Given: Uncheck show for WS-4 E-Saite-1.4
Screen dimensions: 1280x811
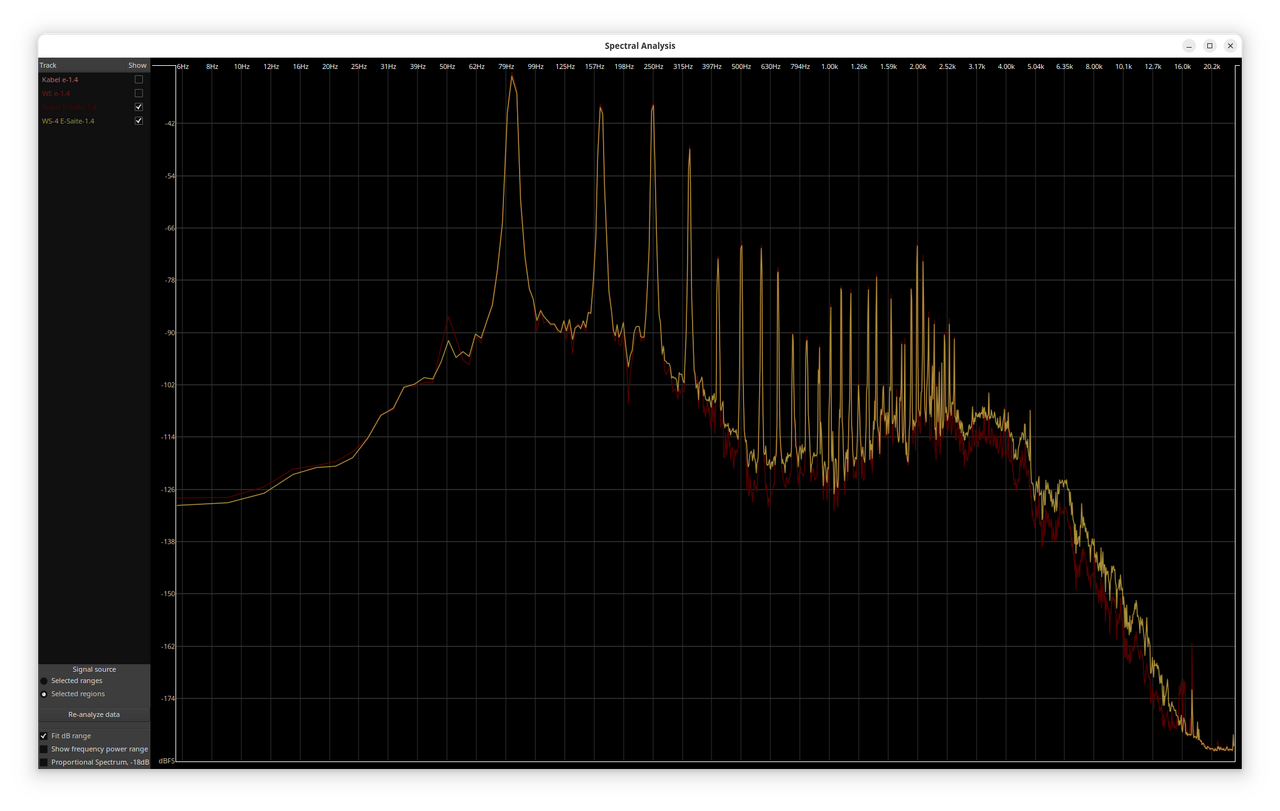Looking at the screenshot, I should (x=139, y=121).
